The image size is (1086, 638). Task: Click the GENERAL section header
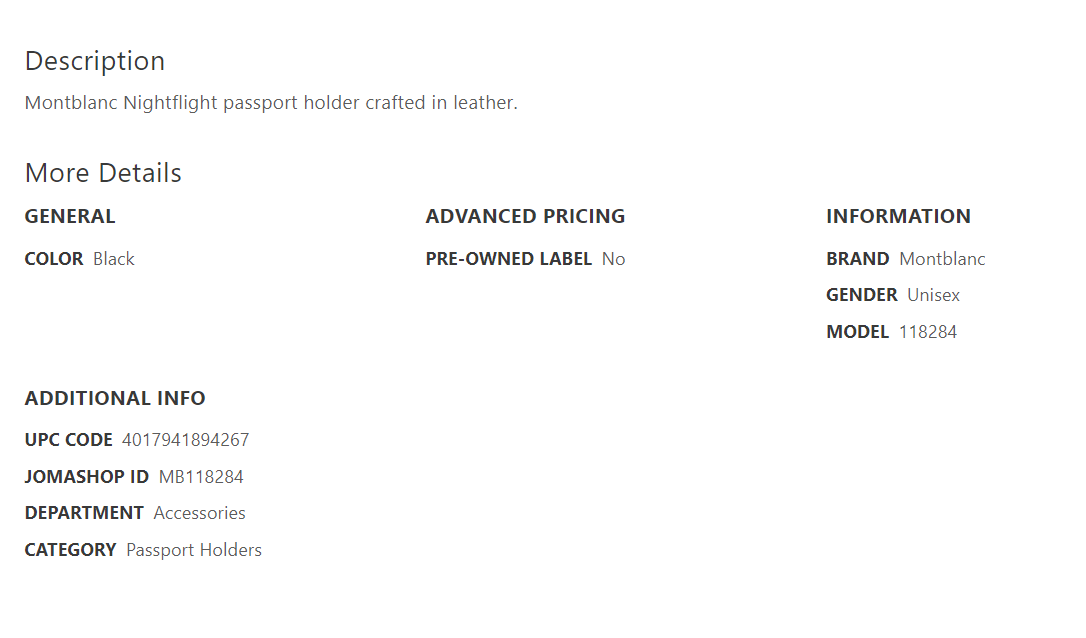[70, 216]
